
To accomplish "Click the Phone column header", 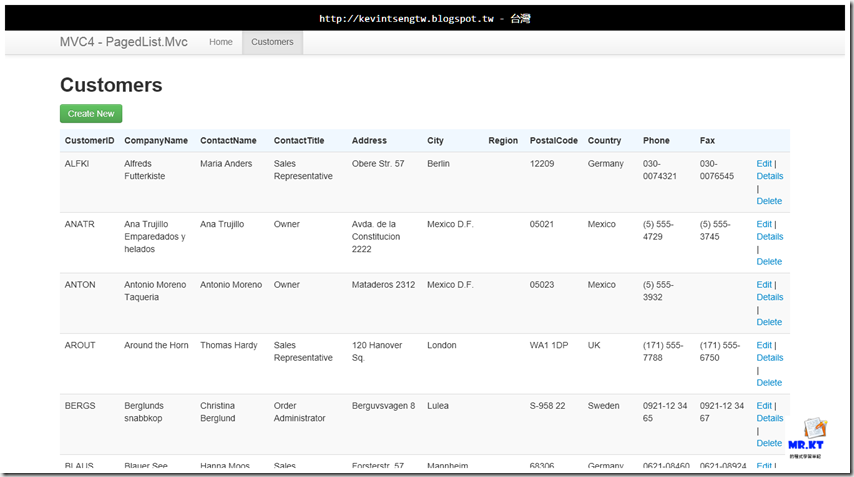I will click(656, 140).
